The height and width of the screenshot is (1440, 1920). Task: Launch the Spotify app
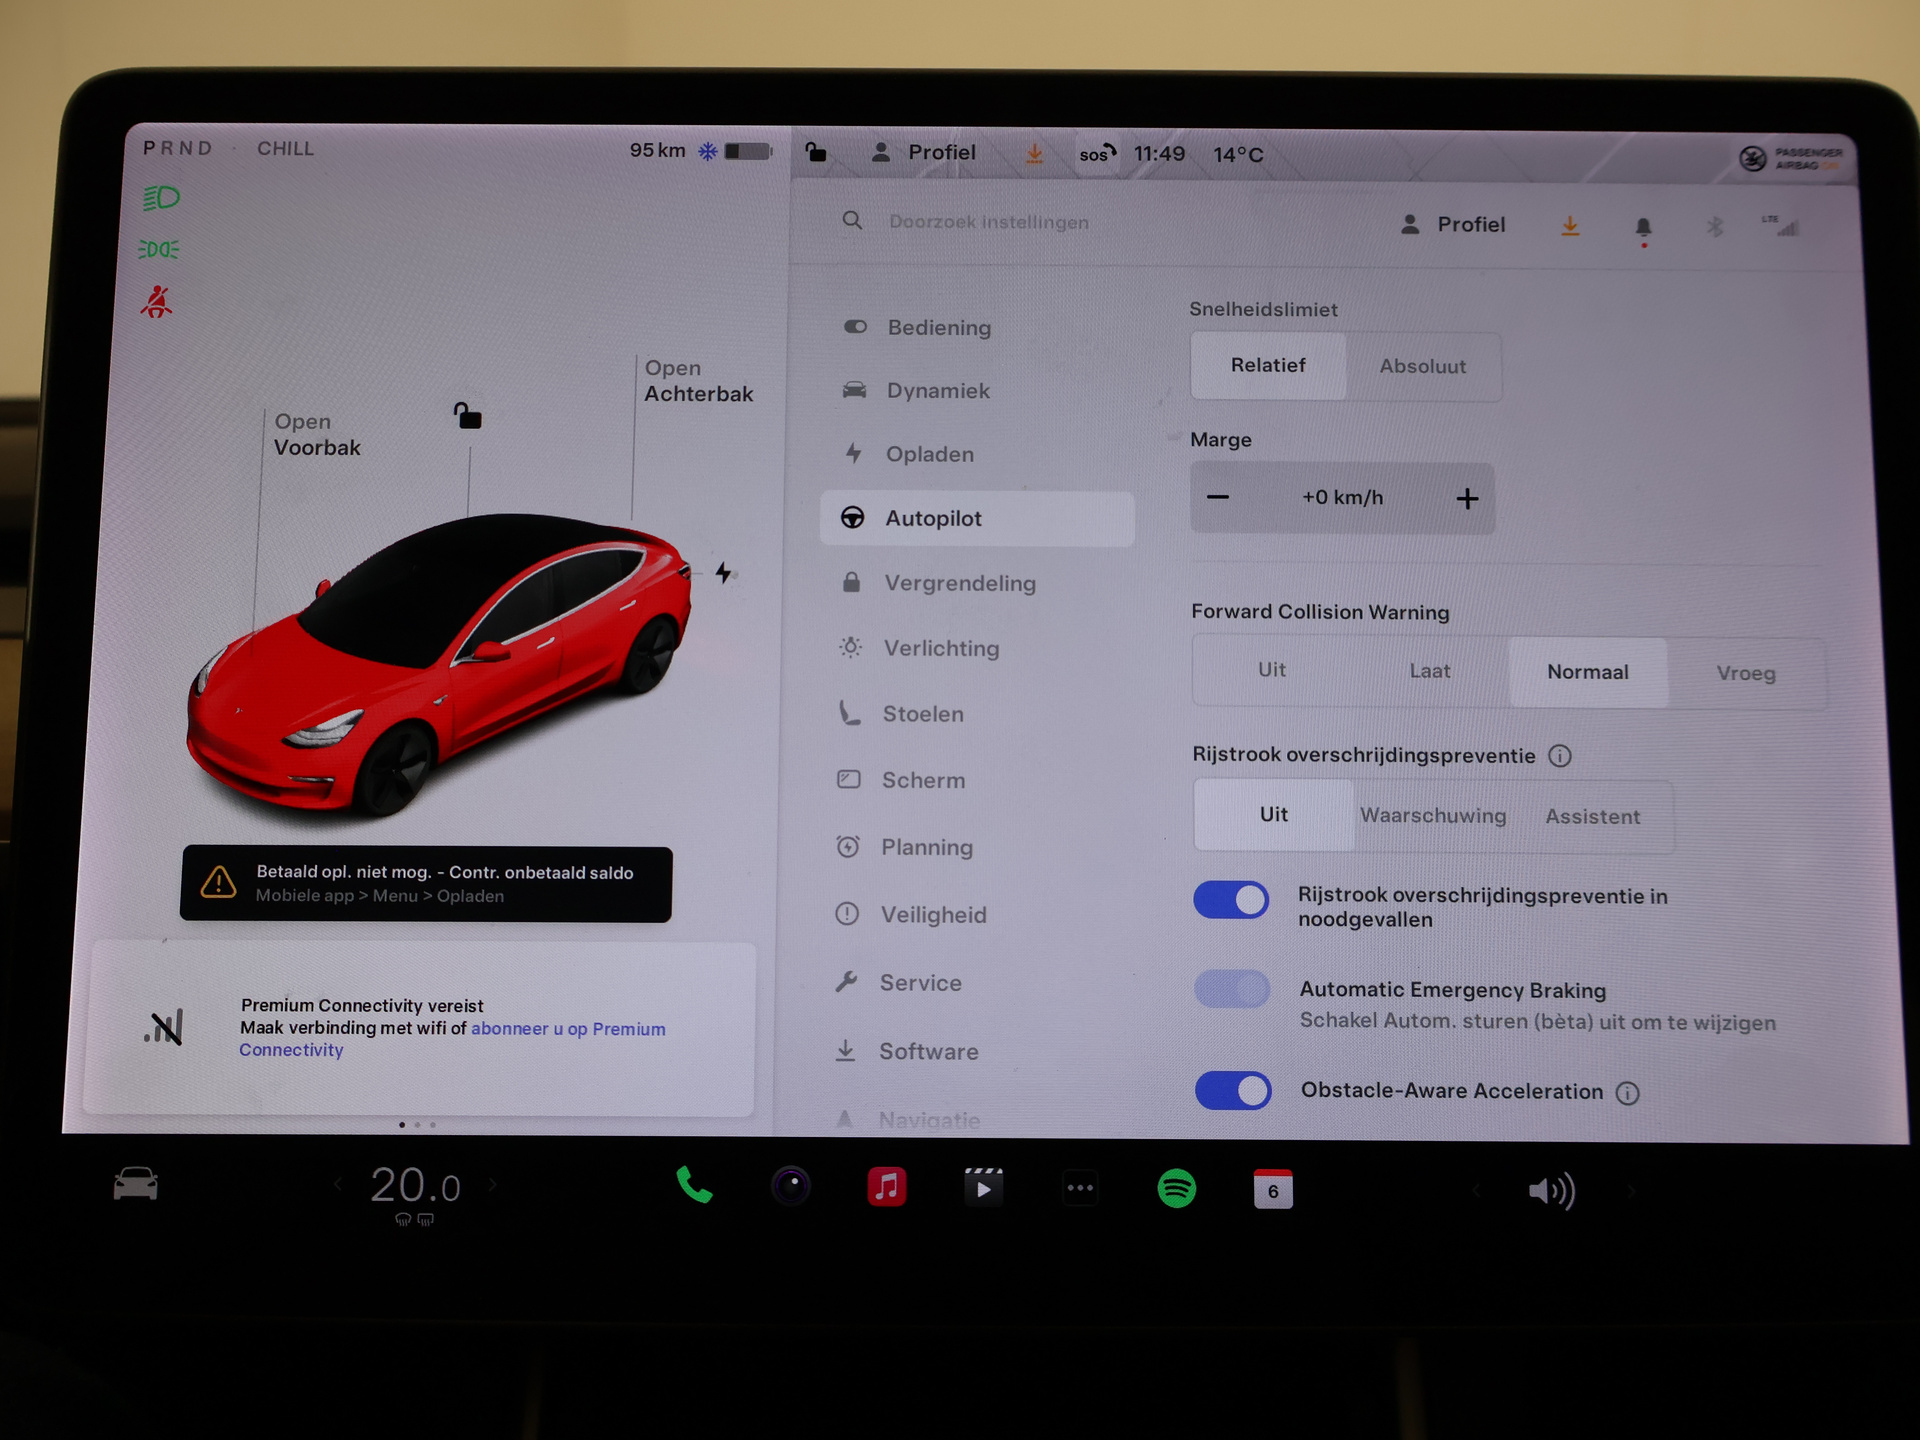(1176, 1189)
